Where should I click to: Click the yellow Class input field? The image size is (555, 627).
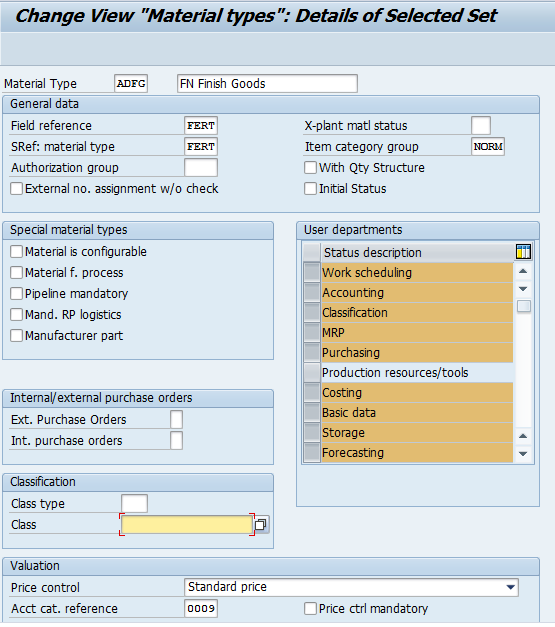[x=187, y=524]
